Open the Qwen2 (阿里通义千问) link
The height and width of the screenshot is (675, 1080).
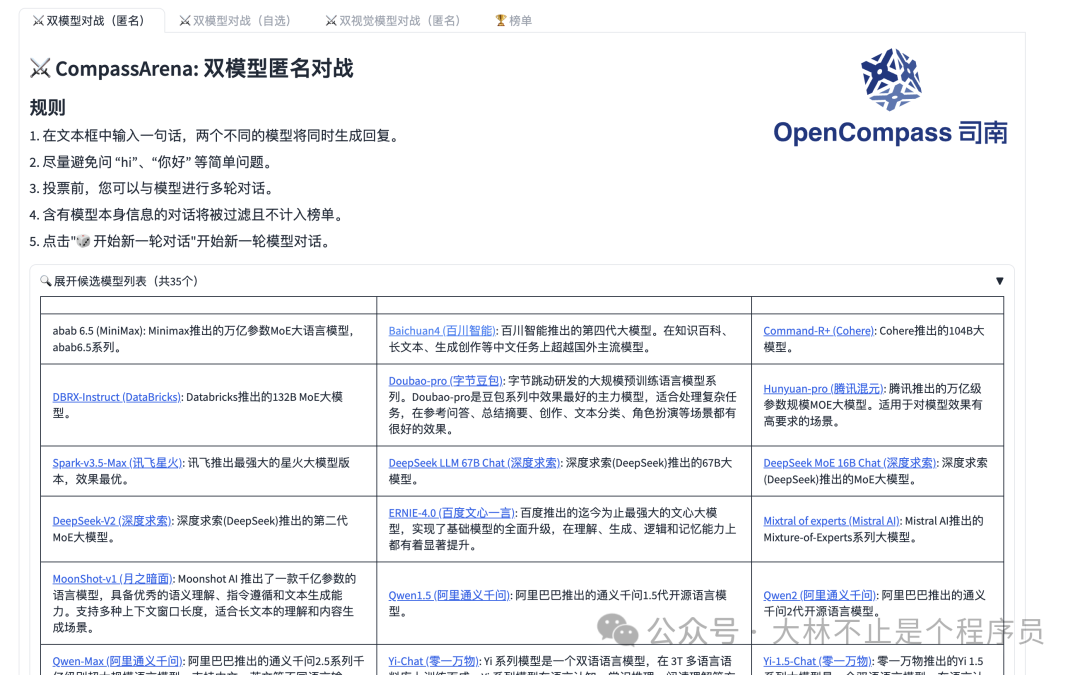click(x=819, y=595)
